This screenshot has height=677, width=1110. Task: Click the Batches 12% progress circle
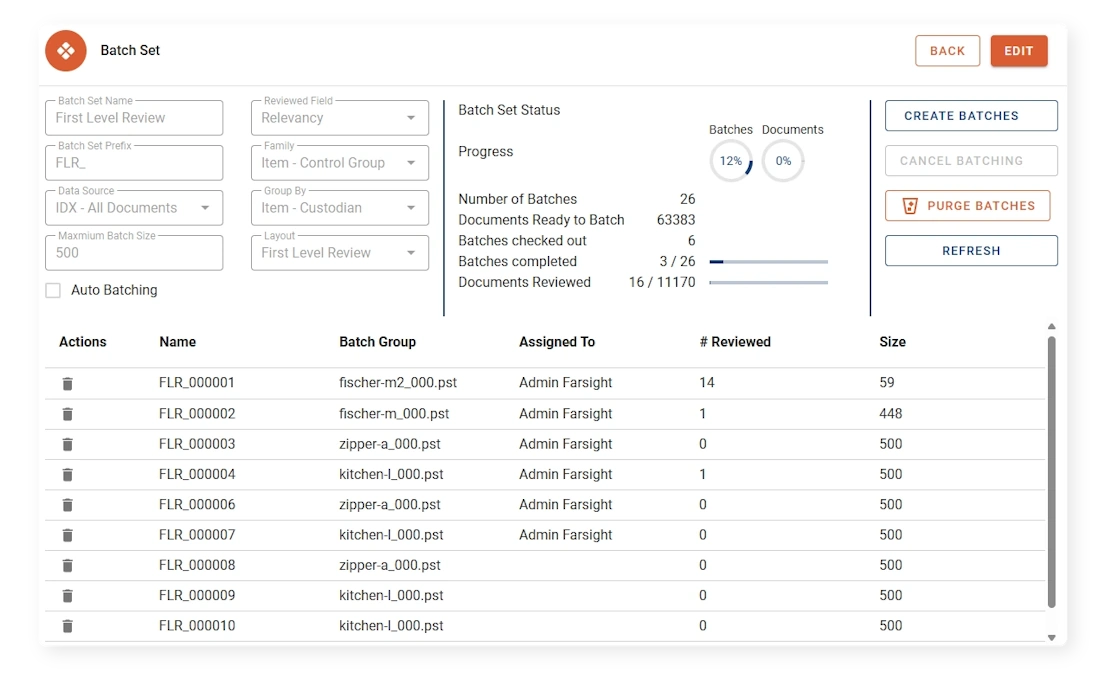pos(730,161)
